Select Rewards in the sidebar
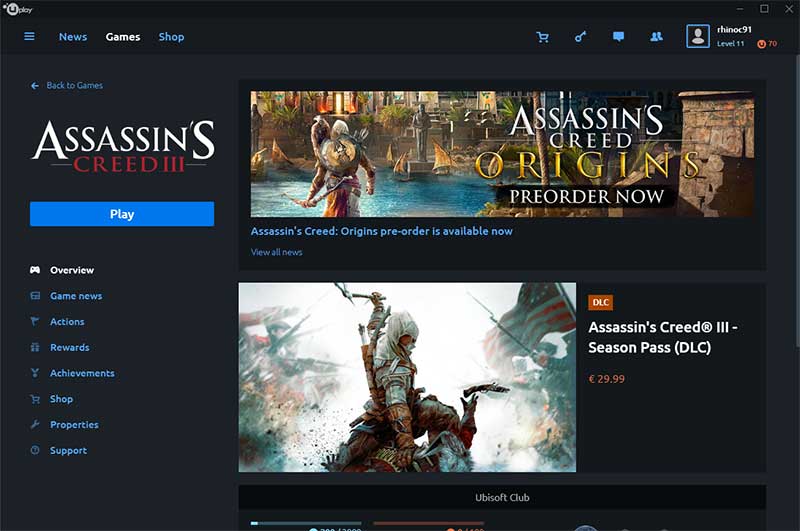This screenshot has width=800, height=531. click(x=69, y=347)
